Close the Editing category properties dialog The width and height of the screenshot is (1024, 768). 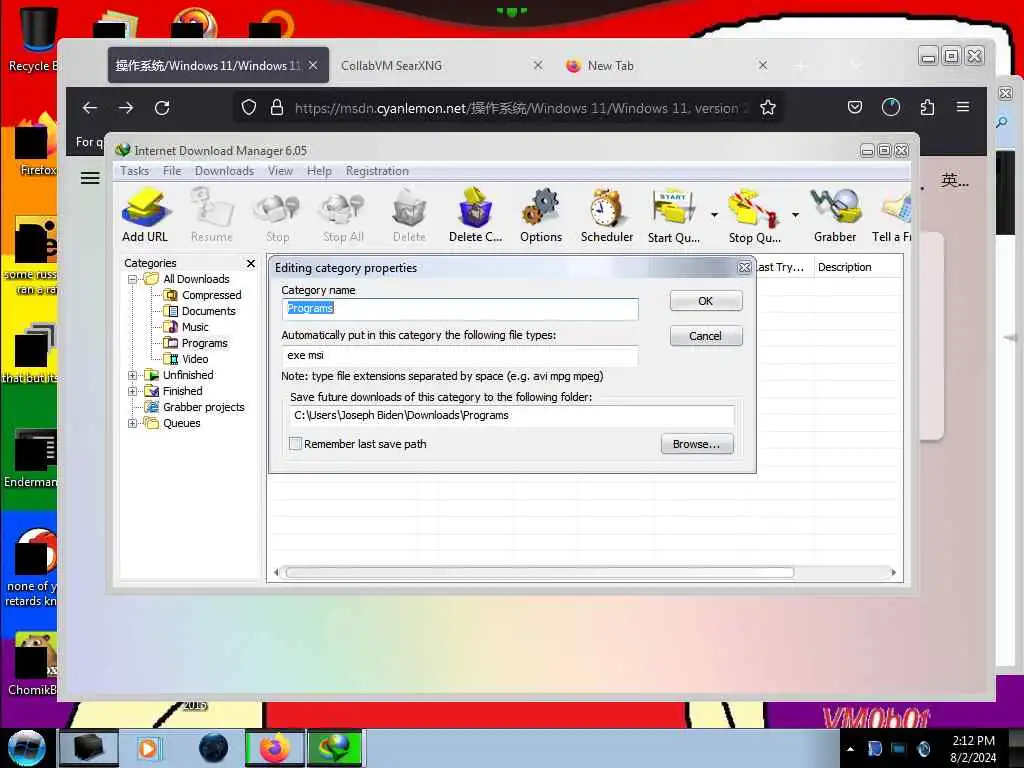744,268
